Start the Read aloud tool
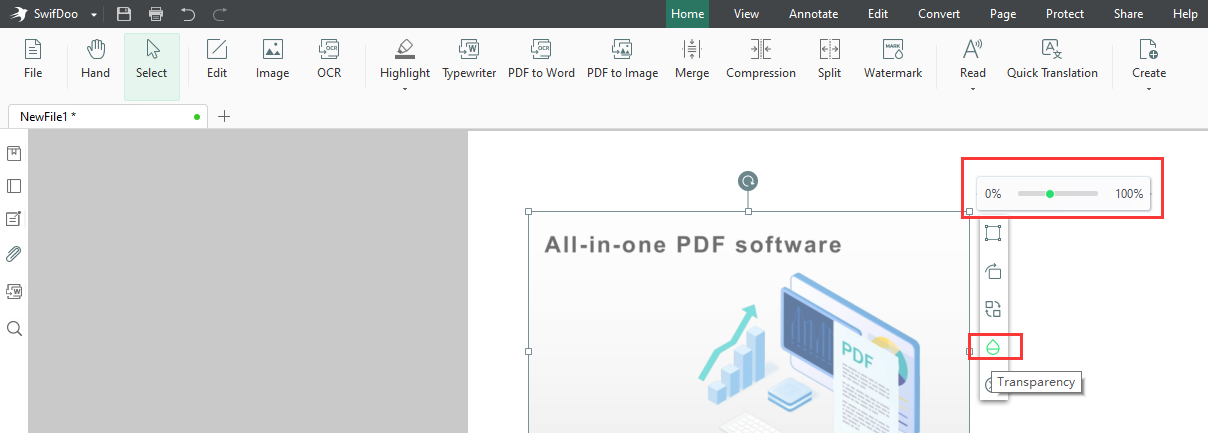Screen dimensions: 1208x433 click(973, 60)
